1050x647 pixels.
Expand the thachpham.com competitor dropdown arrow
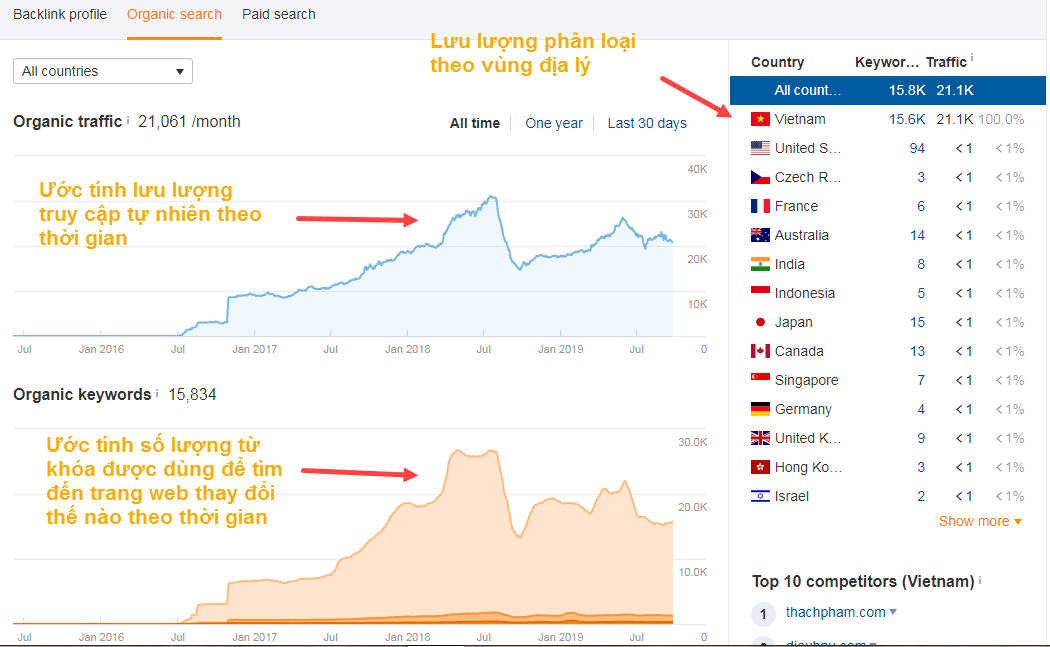click(x=893, y=612)
